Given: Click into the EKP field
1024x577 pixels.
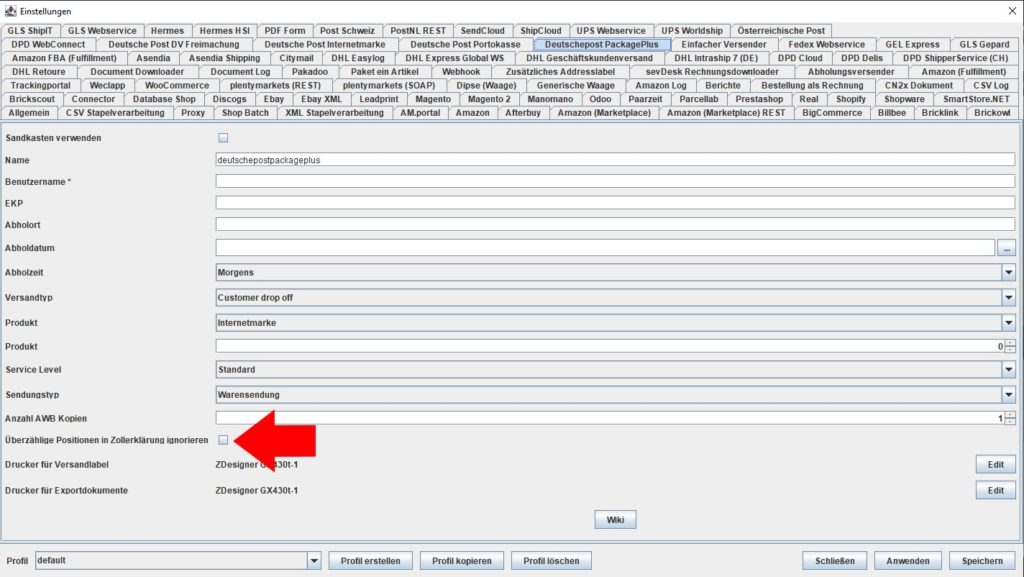Looking at the screenshot, I should (x=615, y=203).
